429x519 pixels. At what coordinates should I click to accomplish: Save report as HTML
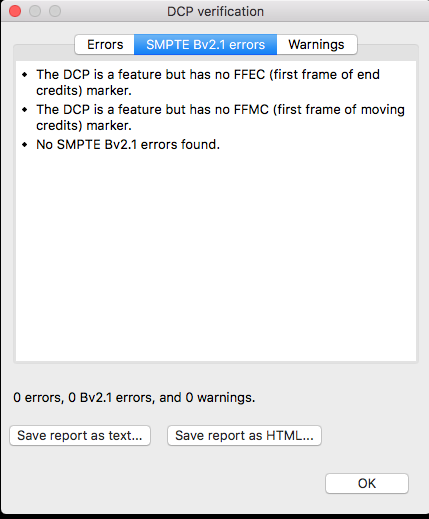[x=244, y=435]
